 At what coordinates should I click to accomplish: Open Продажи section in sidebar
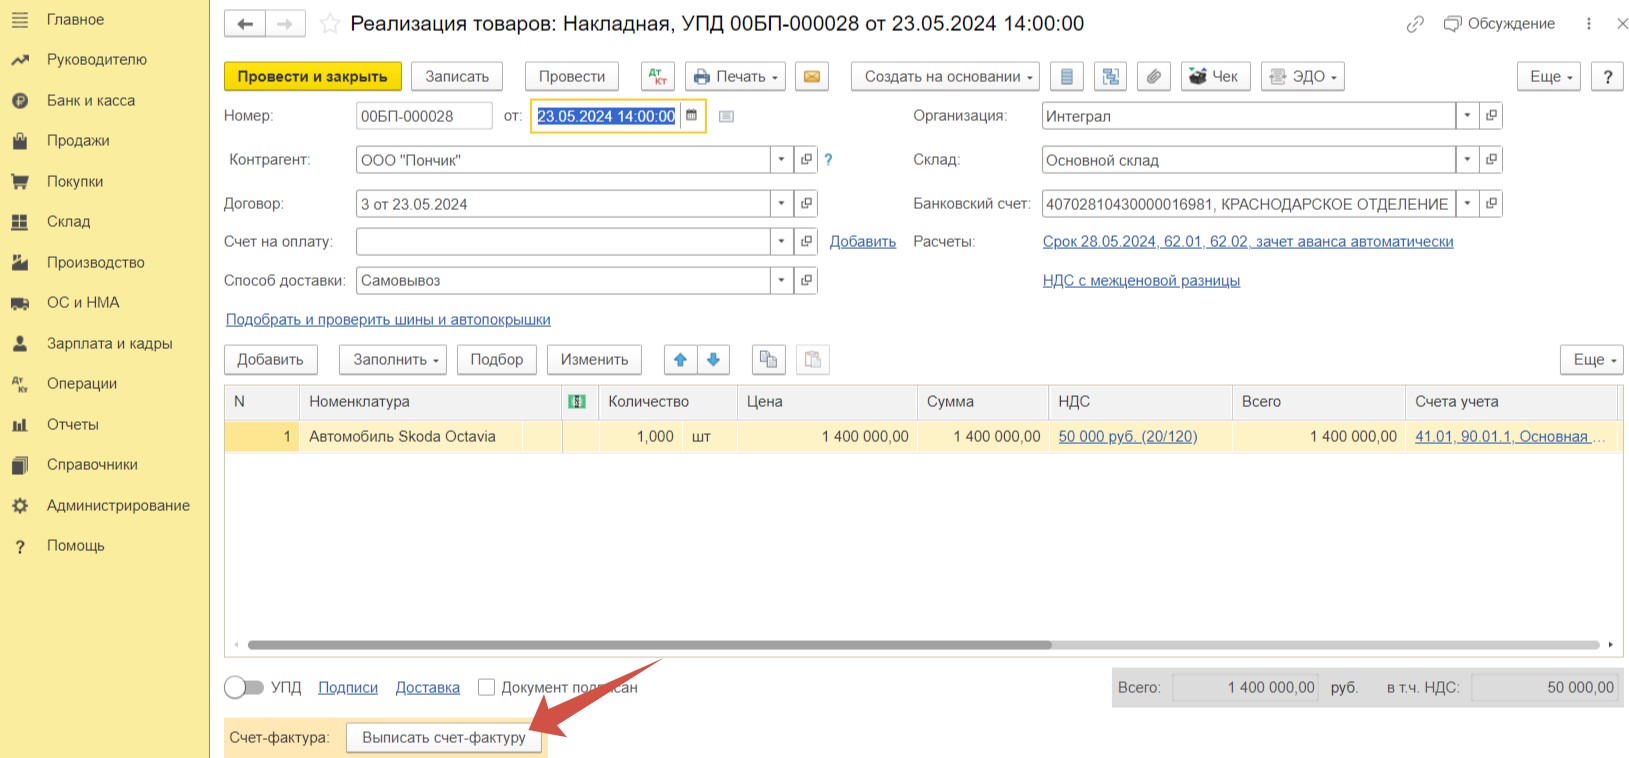[78, 140]
